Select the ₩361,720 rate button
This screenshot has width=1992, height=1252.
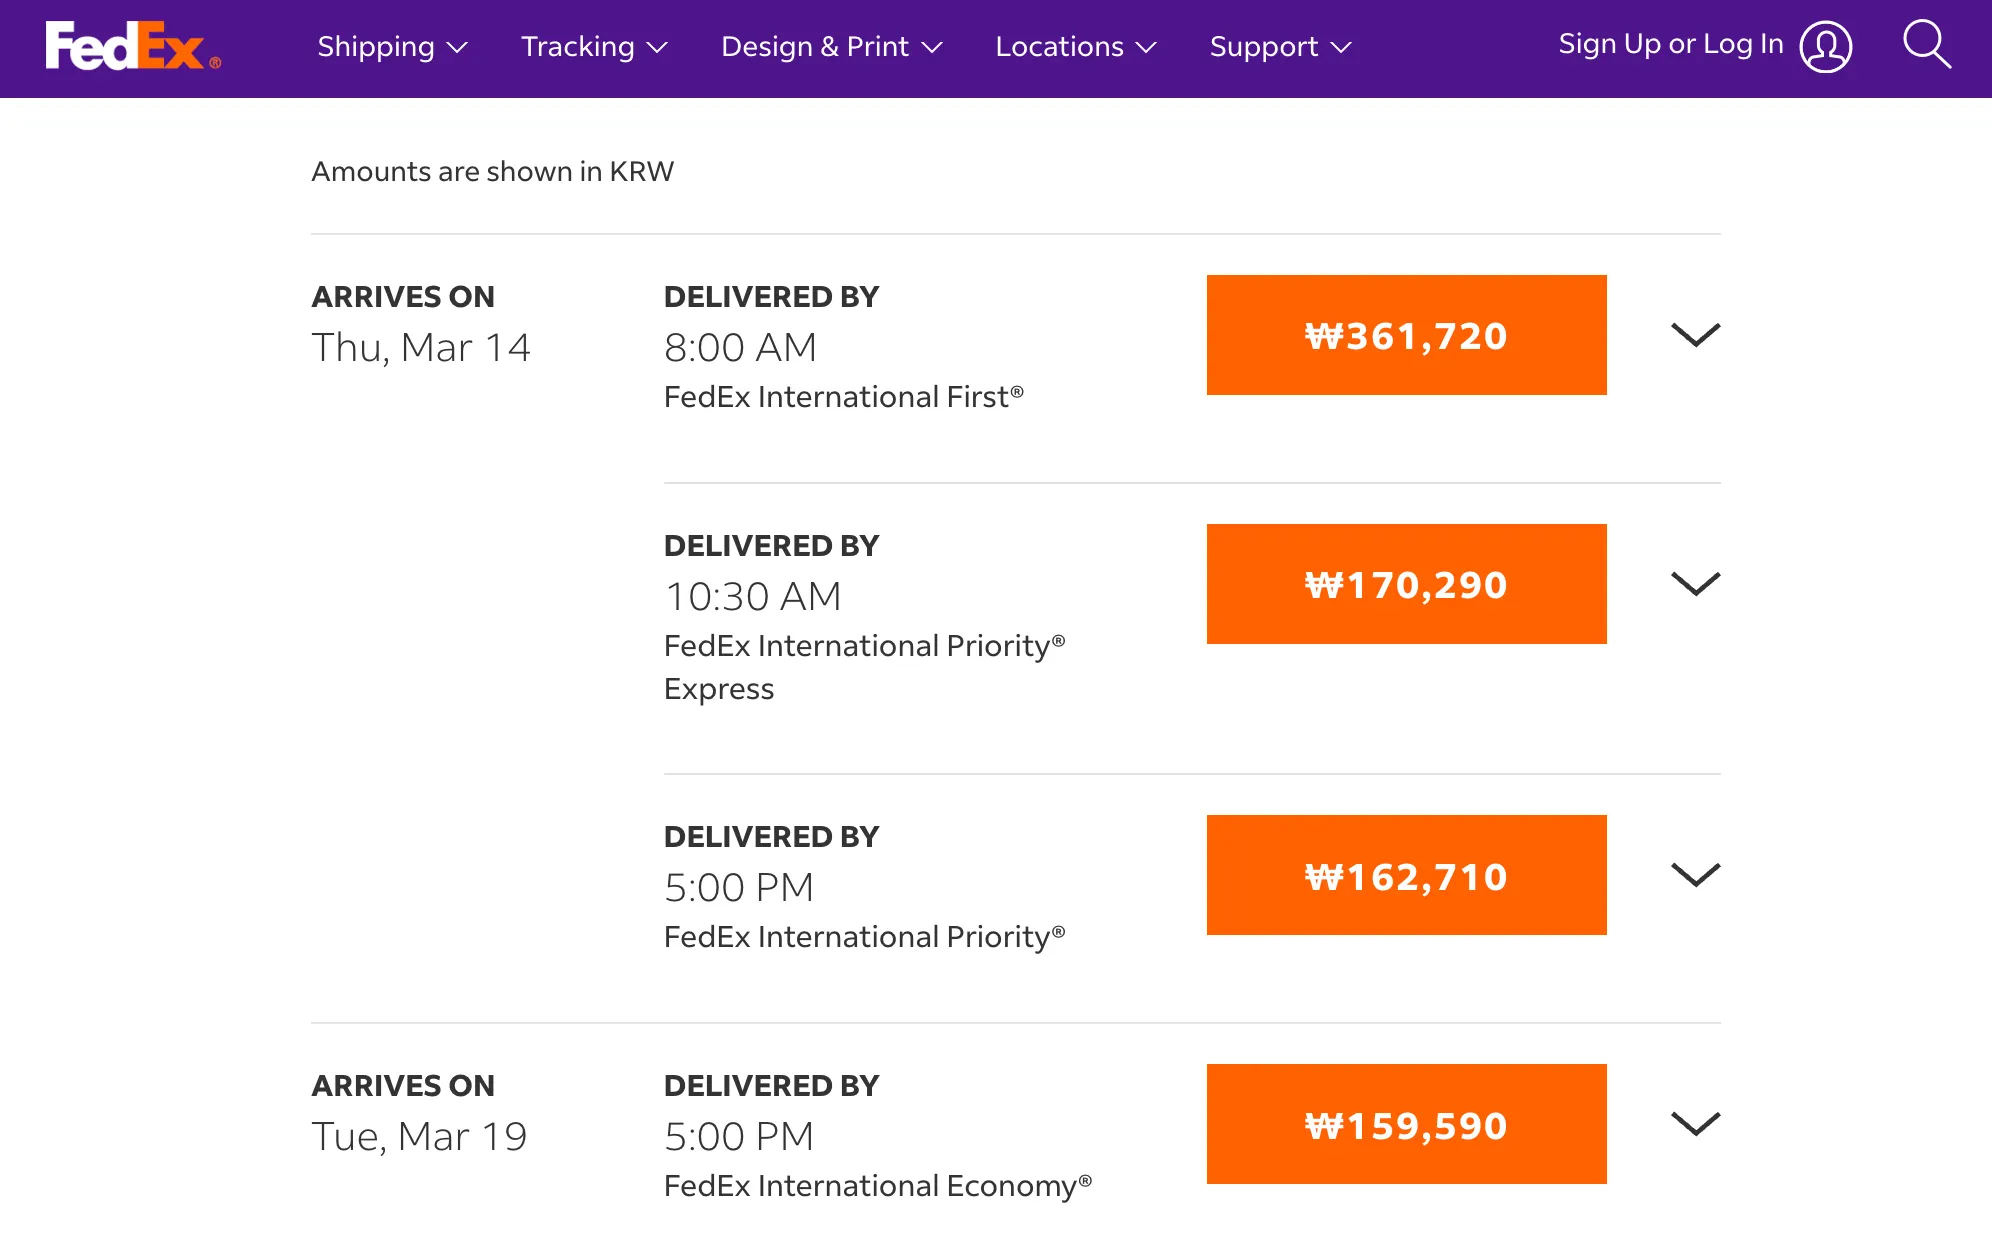1406,335
